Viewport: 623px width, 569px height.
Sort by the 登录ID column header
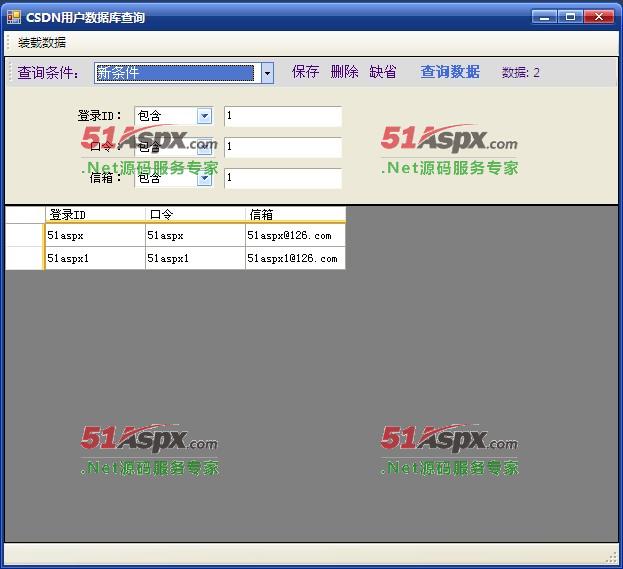[95, 215]
